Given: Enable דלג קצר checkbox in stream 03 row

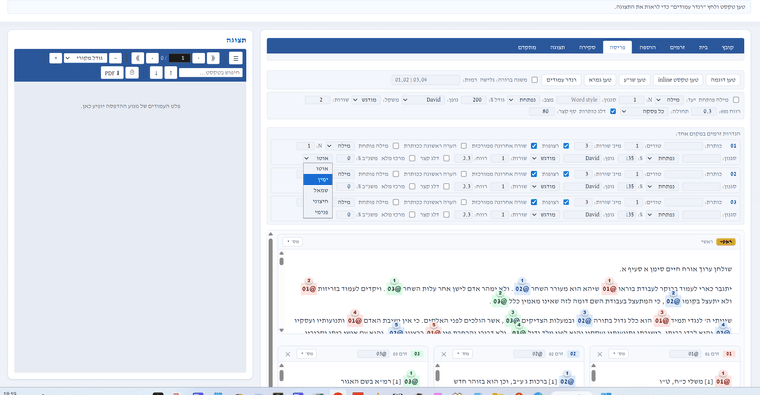Looking at the screenshot, I should click(446, 215).
